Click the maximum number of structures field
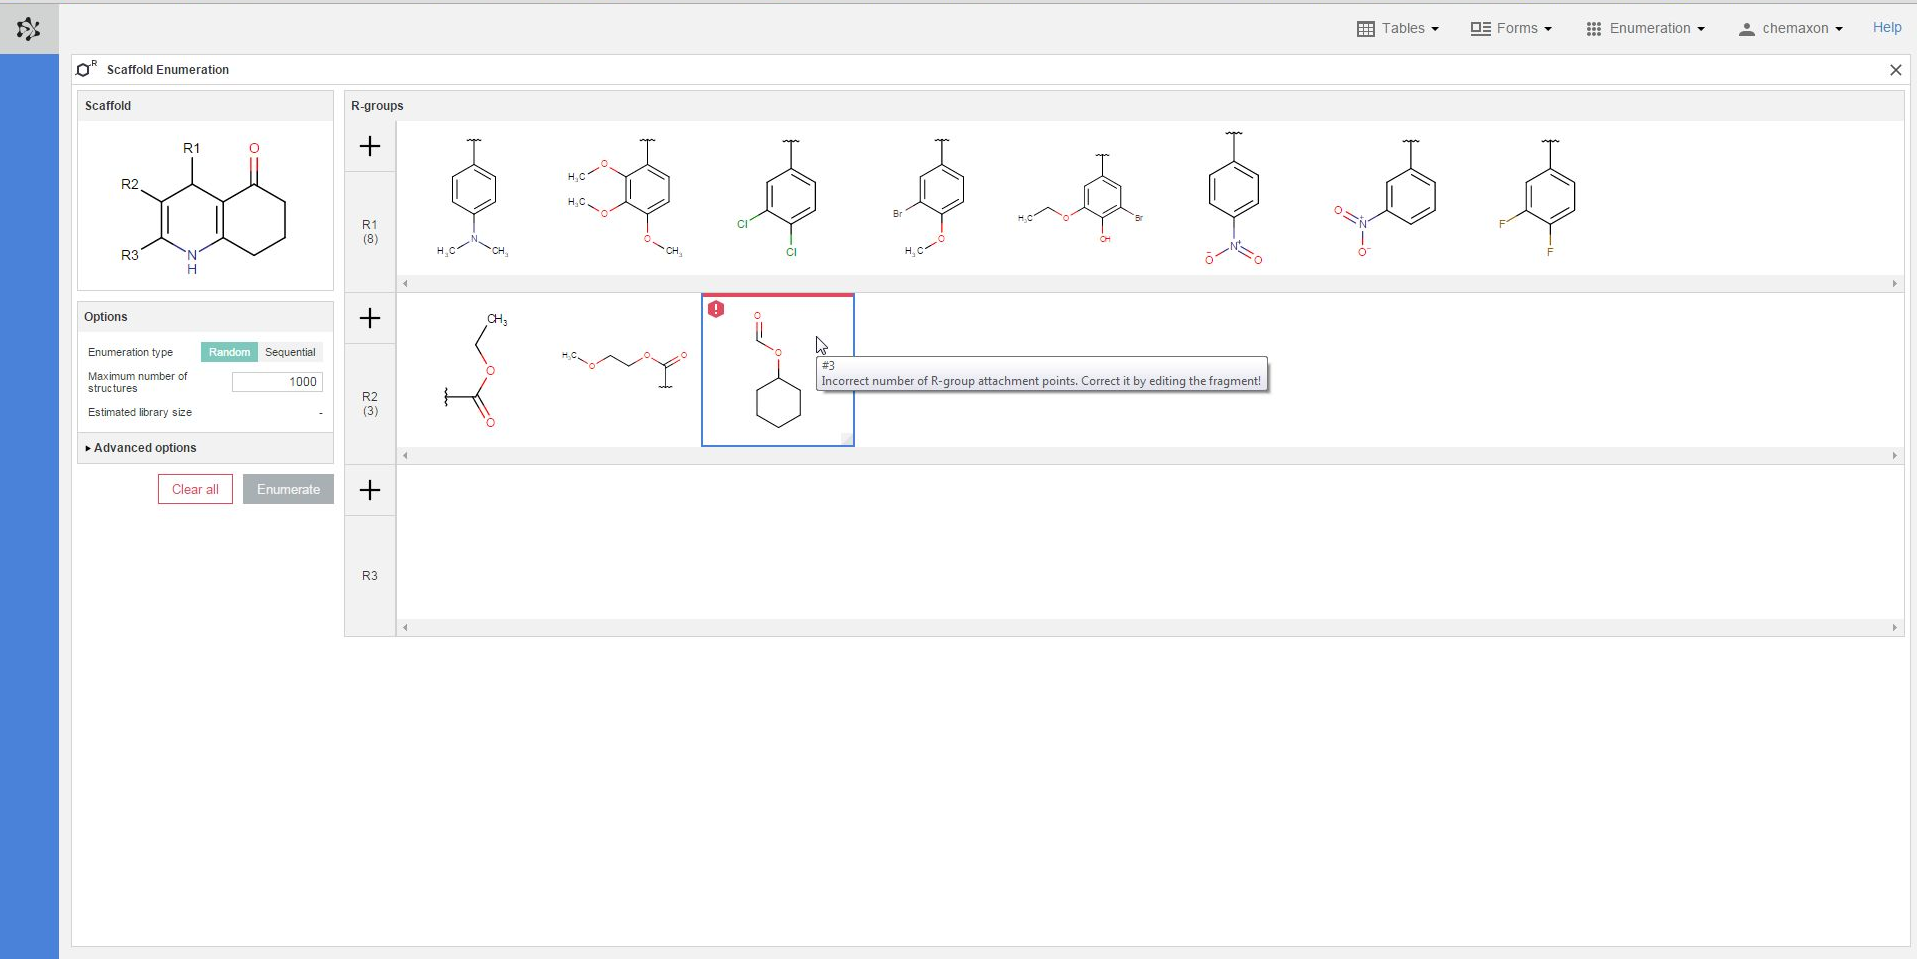Screen dimensions: 1917x959 pos(277,382)
